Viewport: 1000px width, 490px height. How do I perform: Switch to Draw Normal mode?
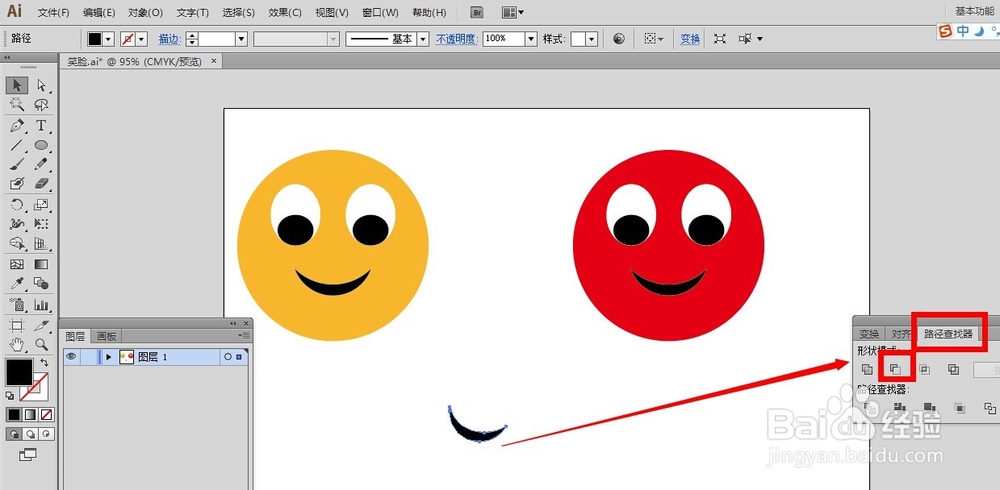pos(13,434)
